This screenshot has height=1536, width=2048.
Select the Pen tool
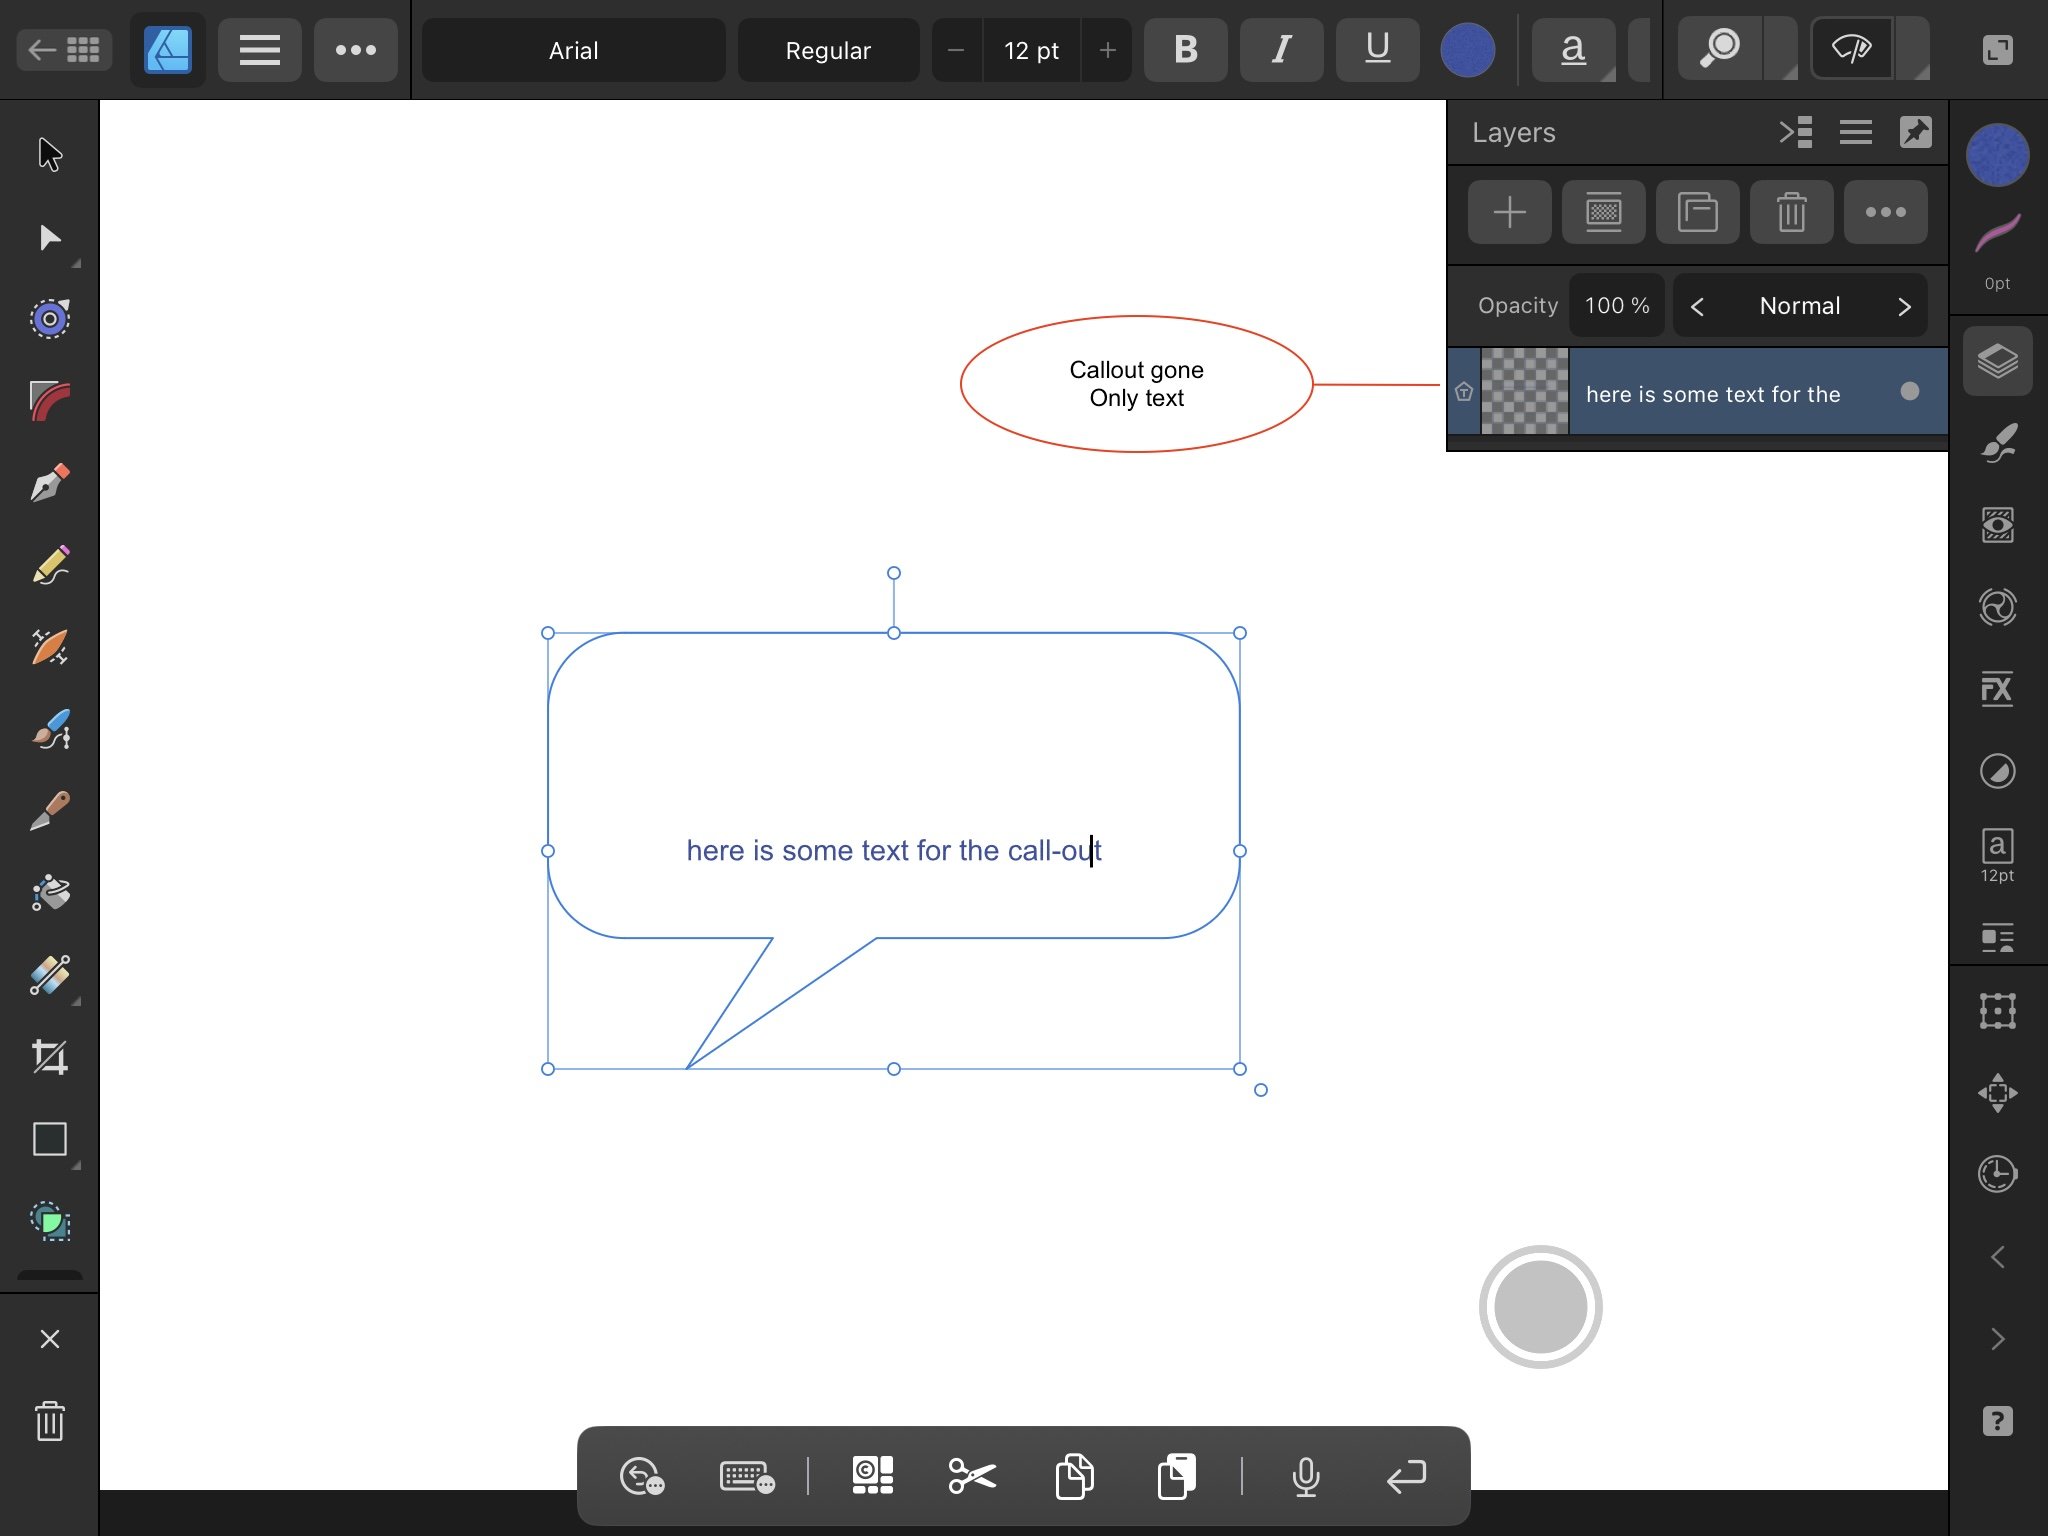[48, 483]
